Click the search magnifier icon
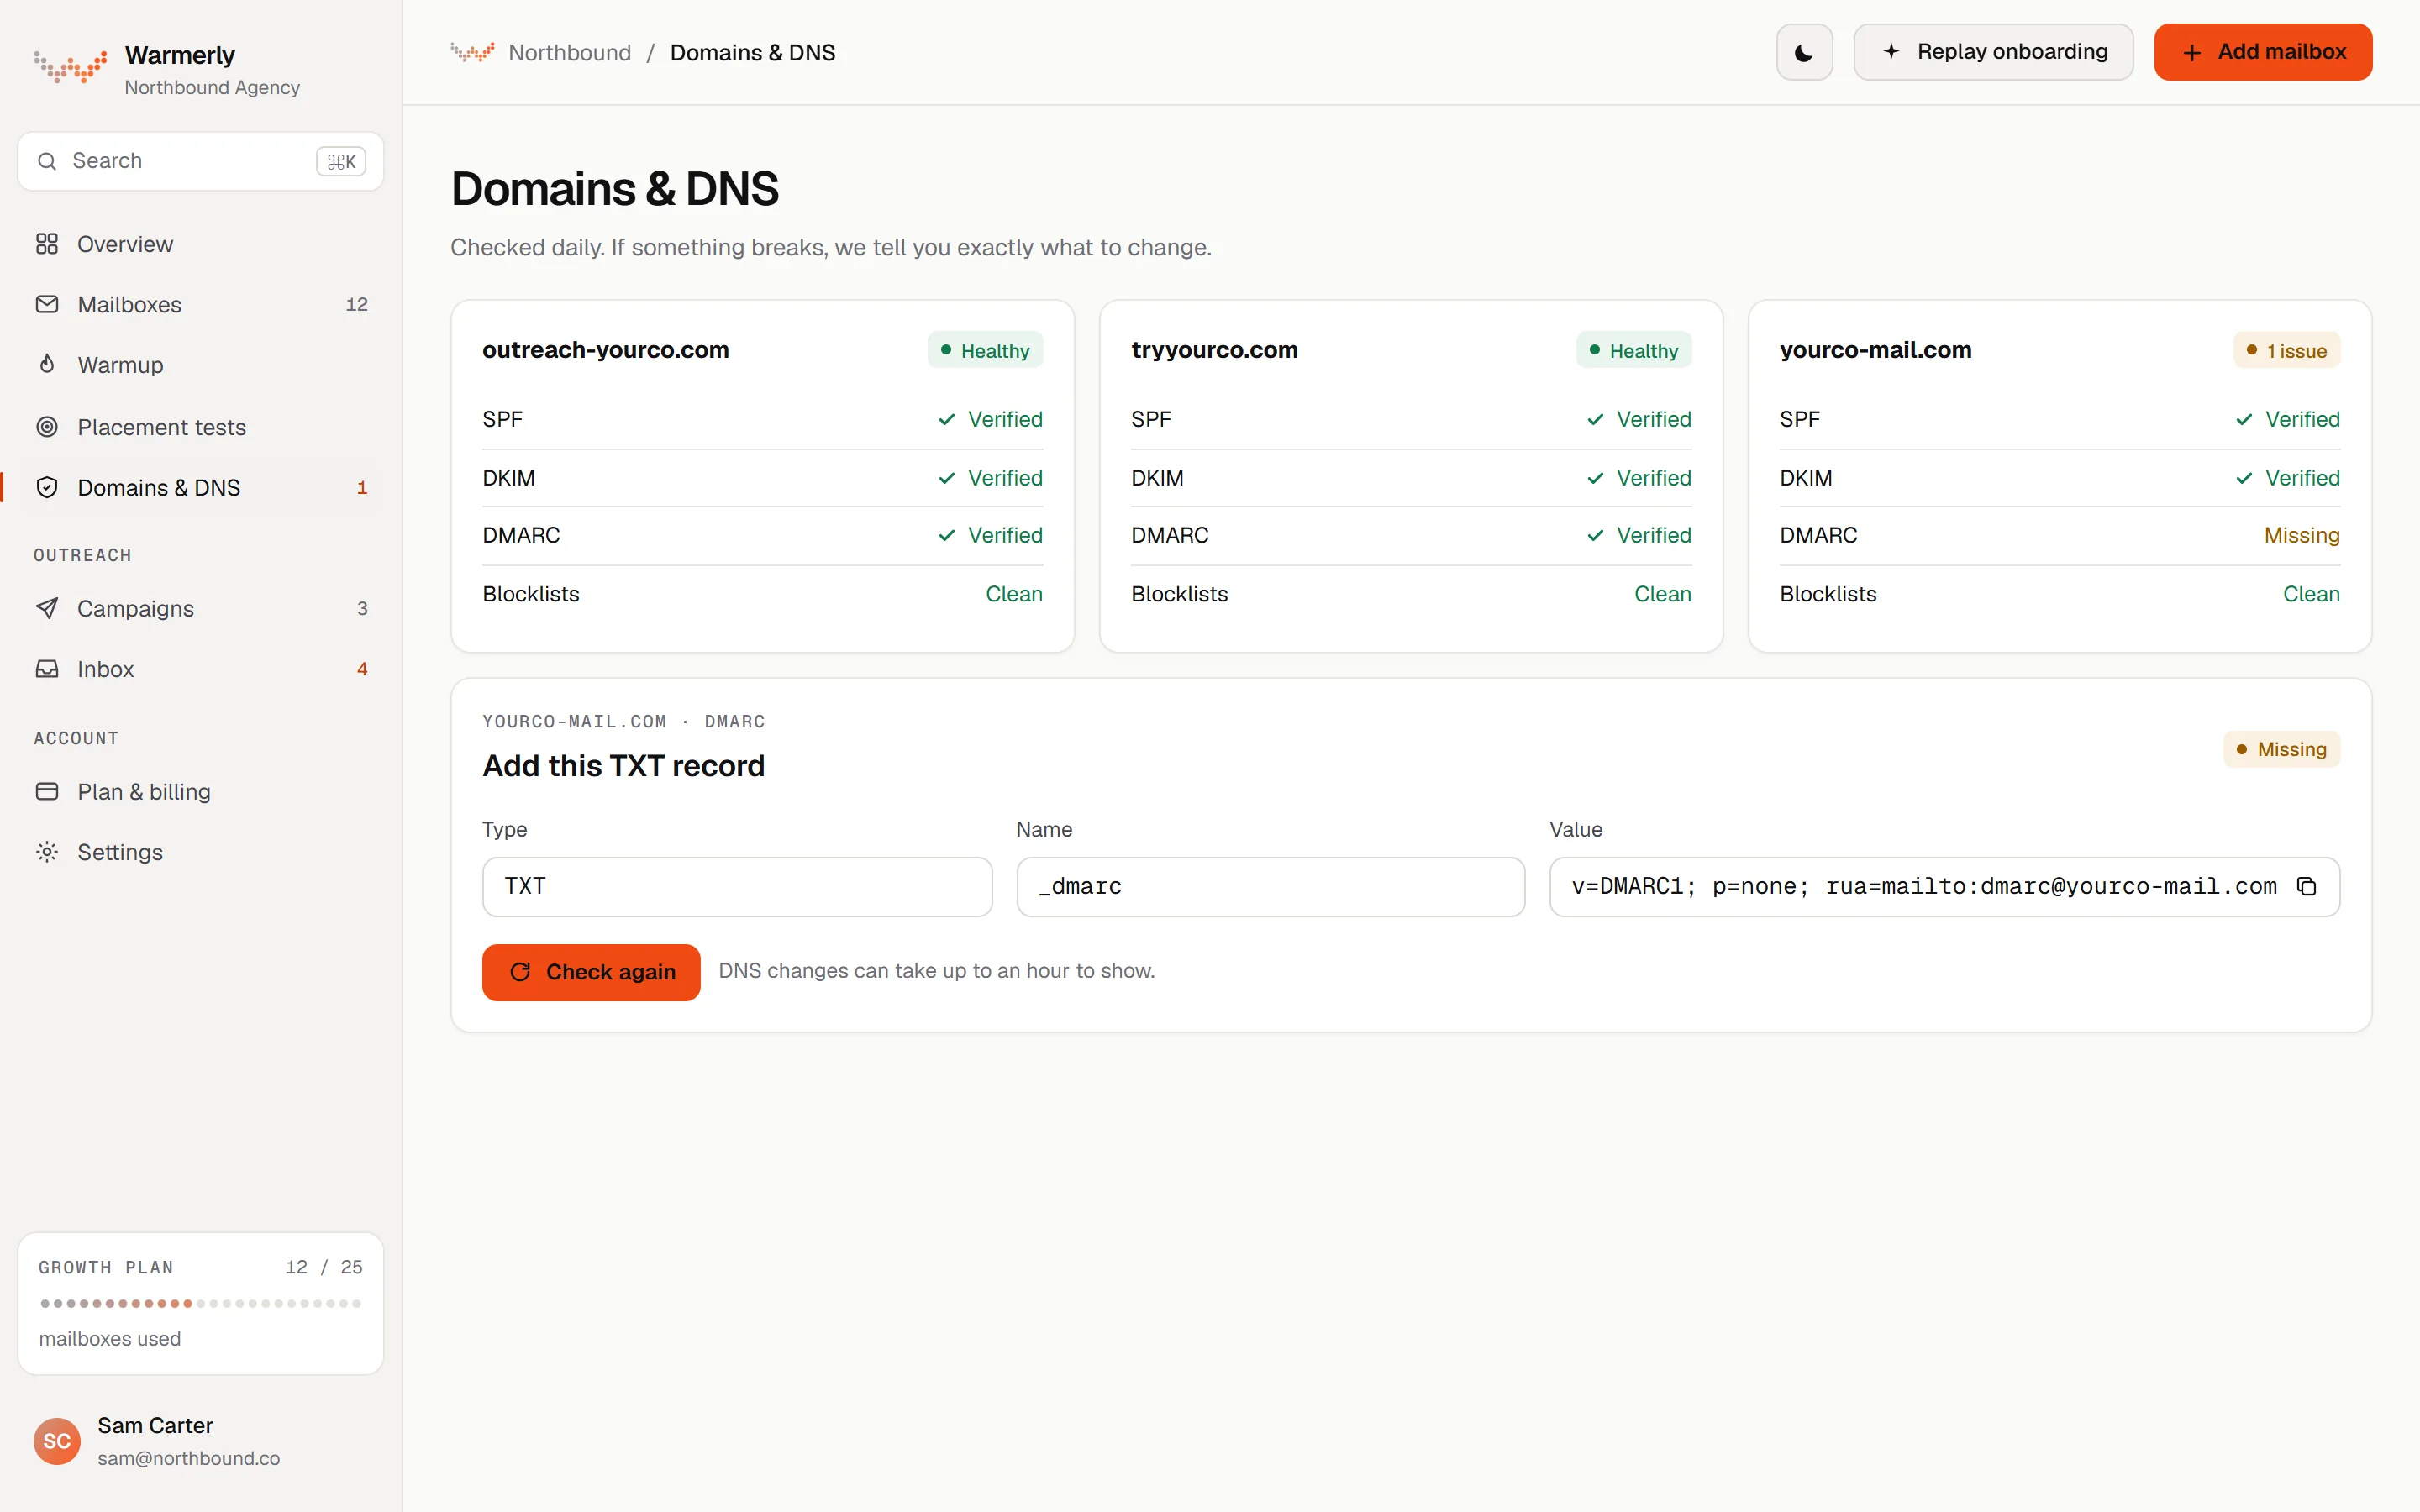This screenshot has width=2420, height=1512. (x=47, y=161)
